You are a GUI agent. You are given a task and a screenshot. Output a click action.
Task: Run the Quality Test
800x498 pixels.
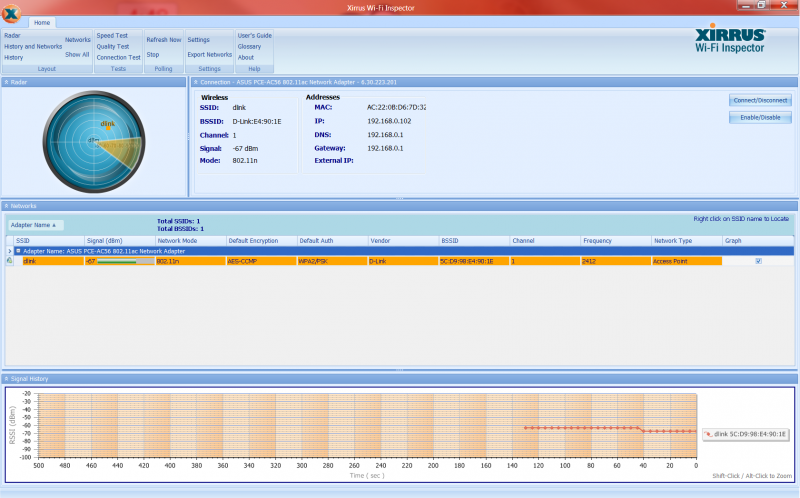coord(113,46)
